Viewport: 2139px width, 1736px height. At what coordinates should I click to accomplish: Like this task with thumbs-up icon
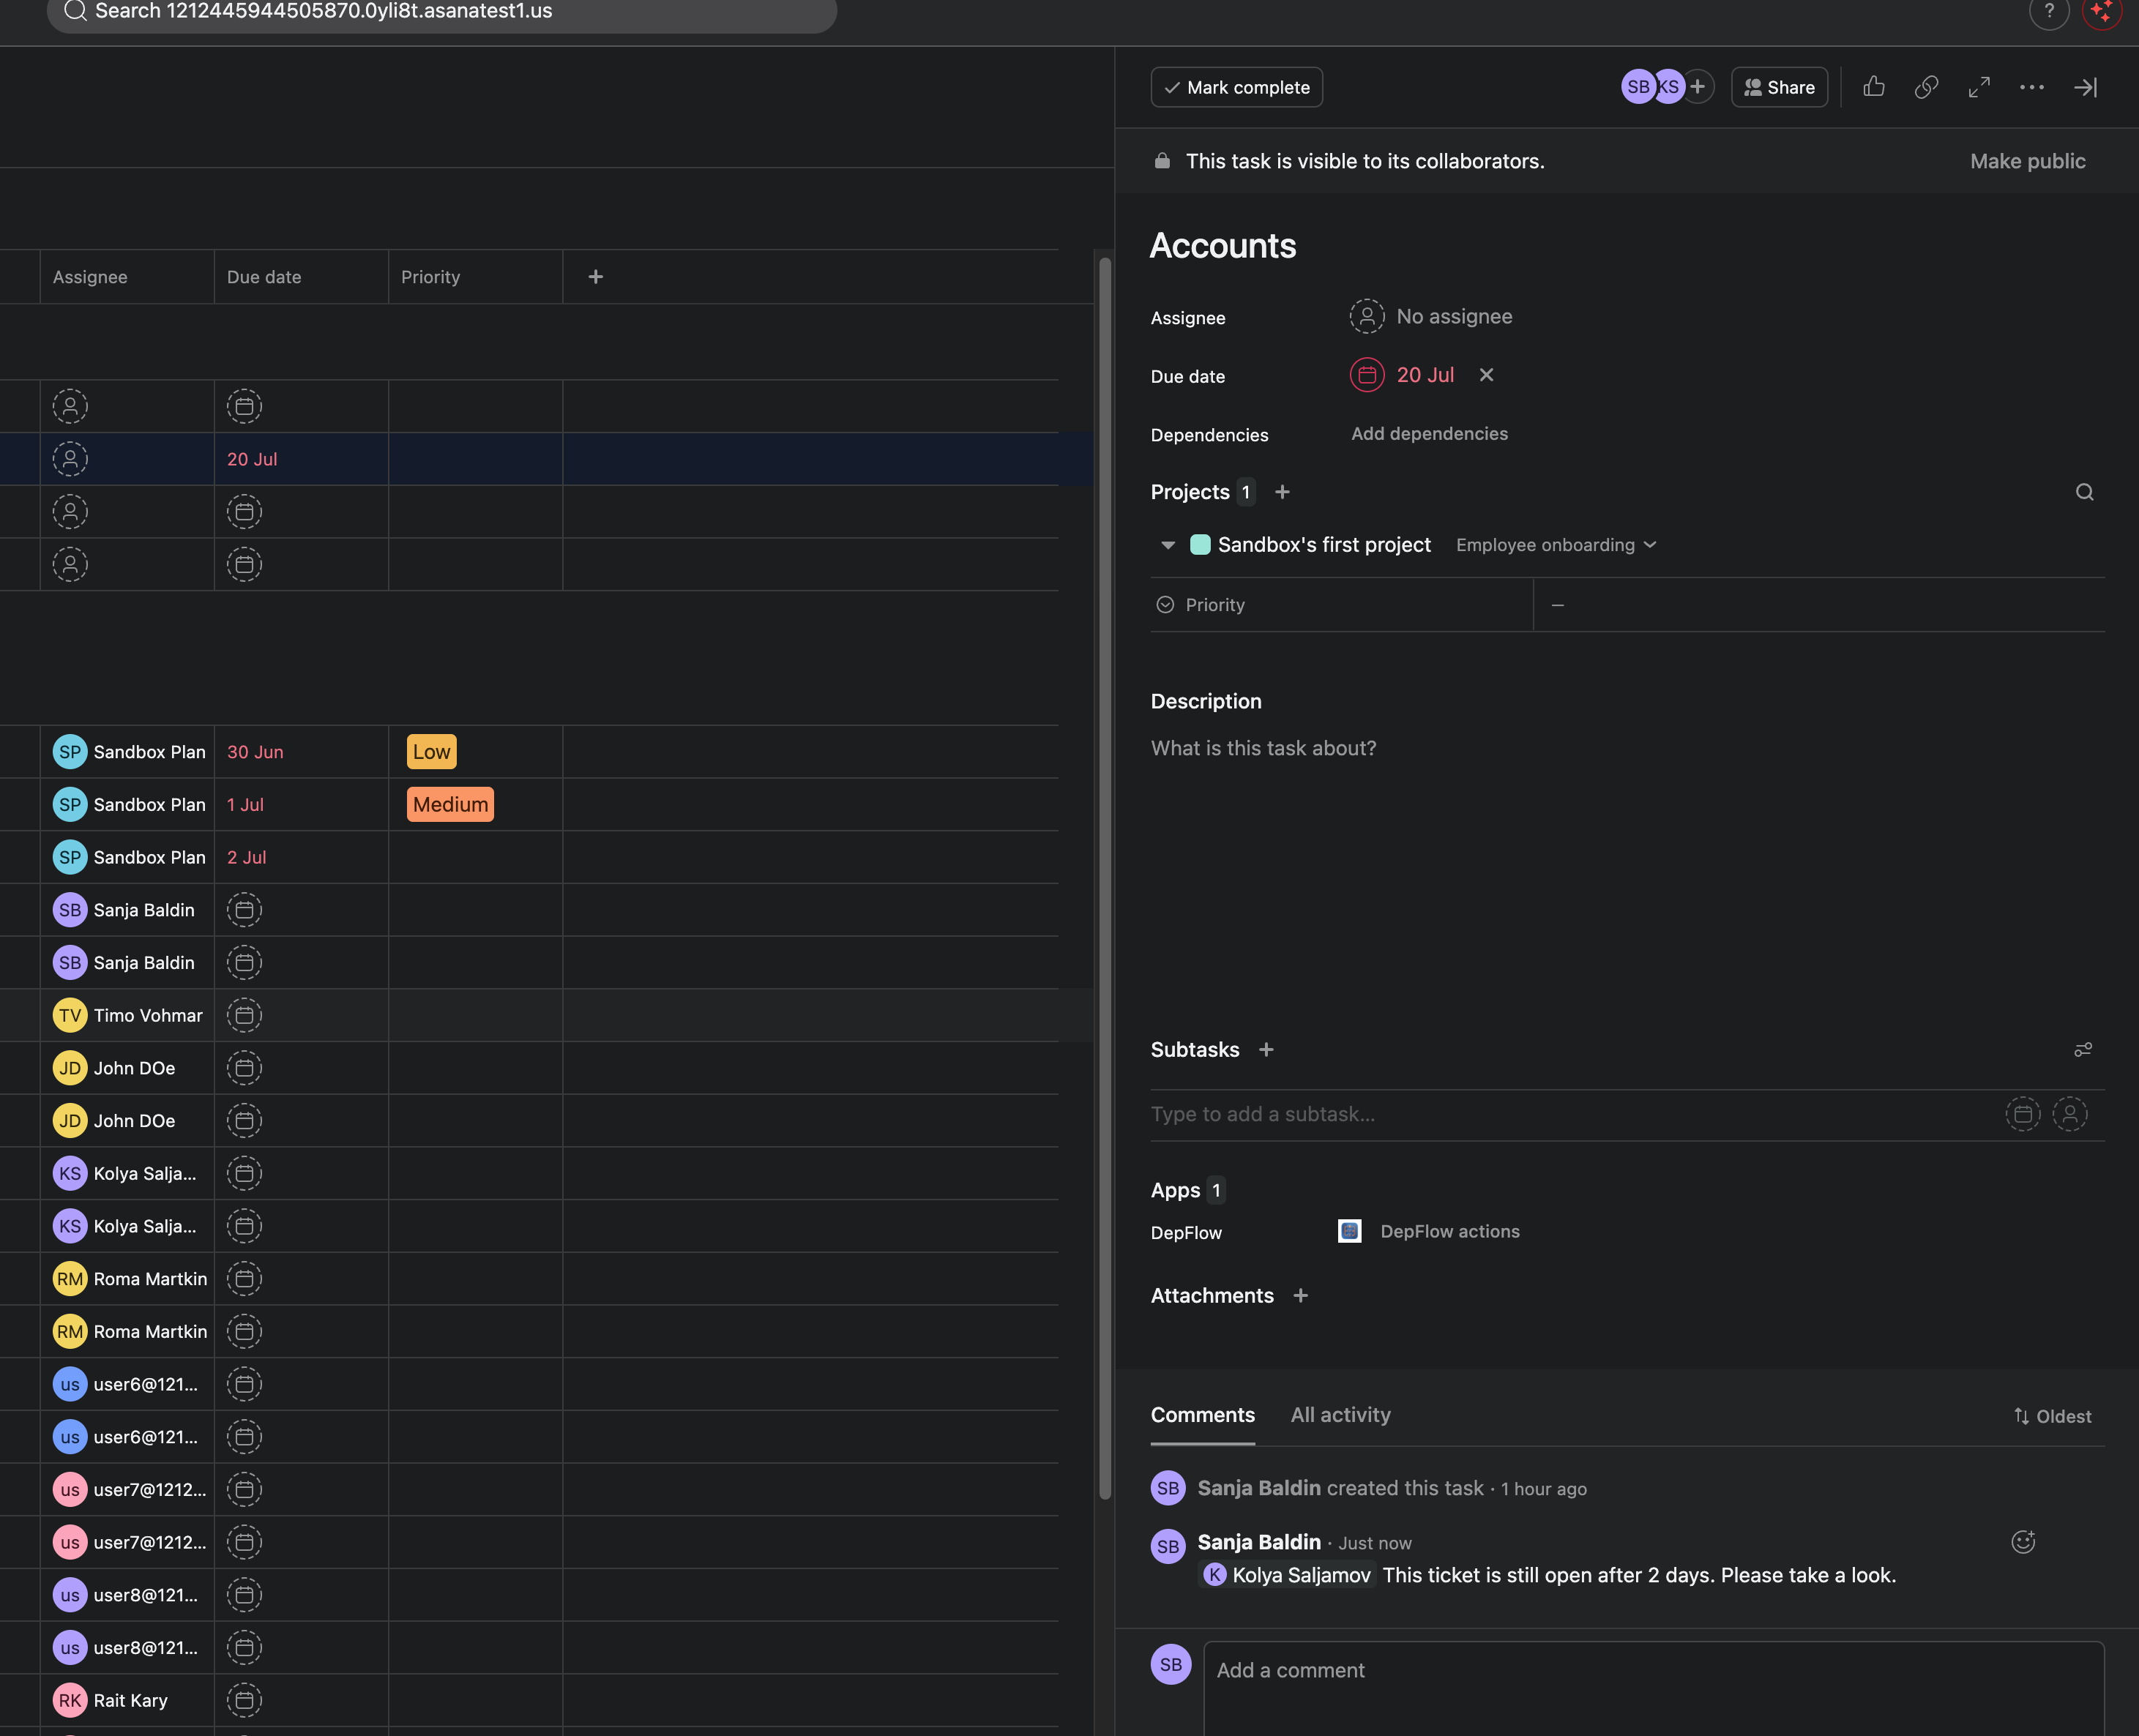tap(1874, 87)
